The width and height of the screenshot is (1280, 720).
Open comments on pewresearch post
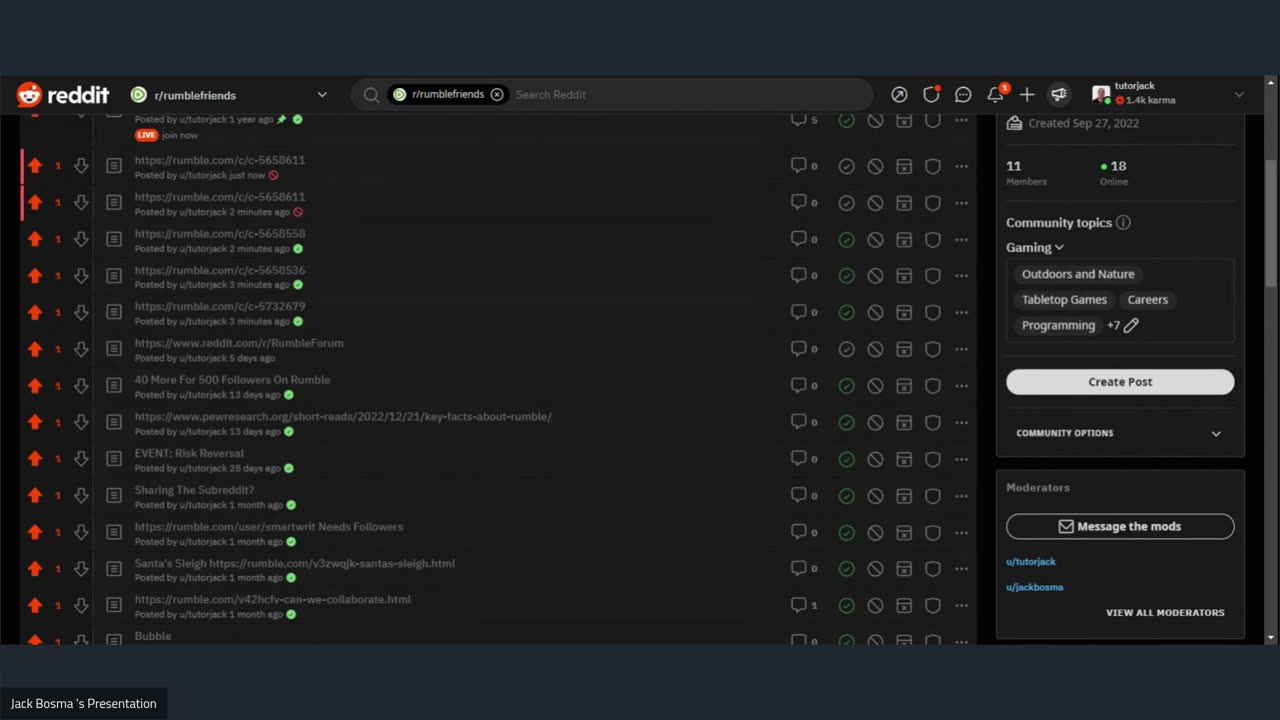(x=804, y=422)
